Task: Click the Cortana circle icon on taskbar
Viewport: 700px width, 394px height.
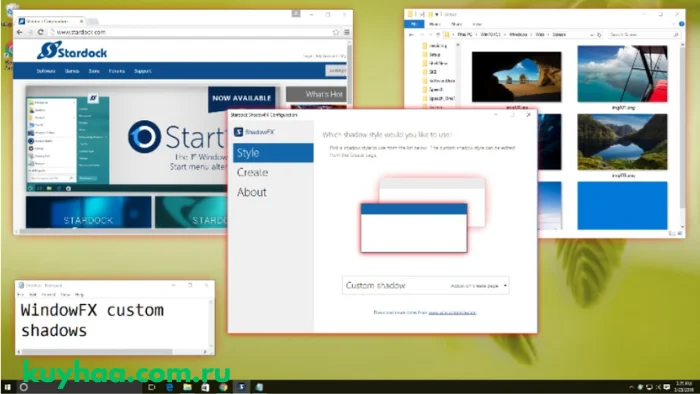Action: click(x=24, y=387)
